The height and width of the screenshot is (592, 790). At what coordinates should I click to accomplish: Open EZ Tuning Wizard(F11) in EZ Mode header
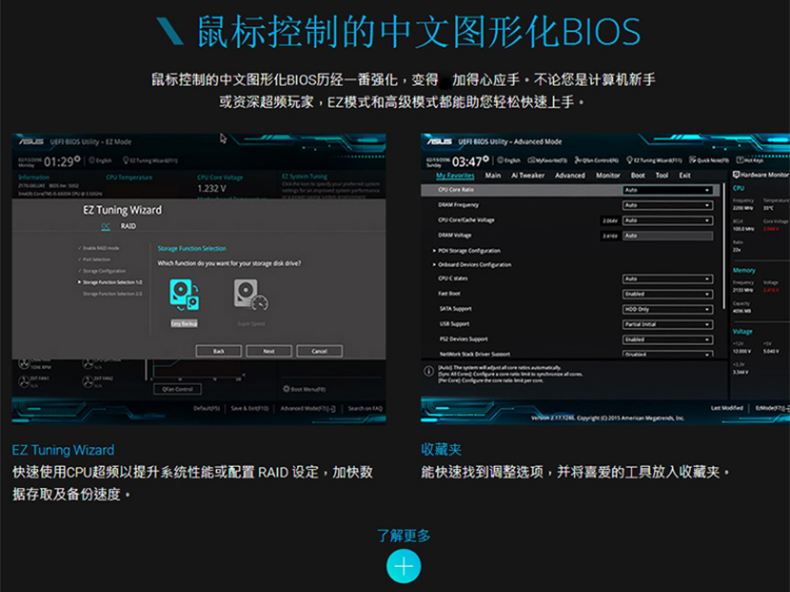click(x=150, y=161)
